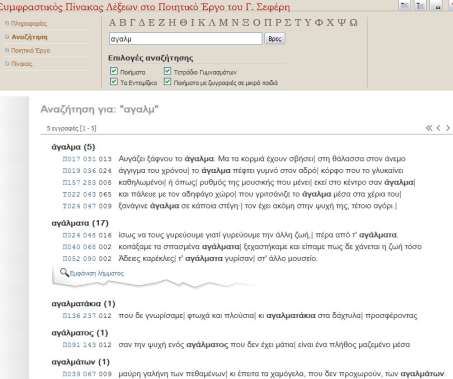
Task: Open Ποιητικό Έργο in the sidebar menu
Action: coord(30,51)
